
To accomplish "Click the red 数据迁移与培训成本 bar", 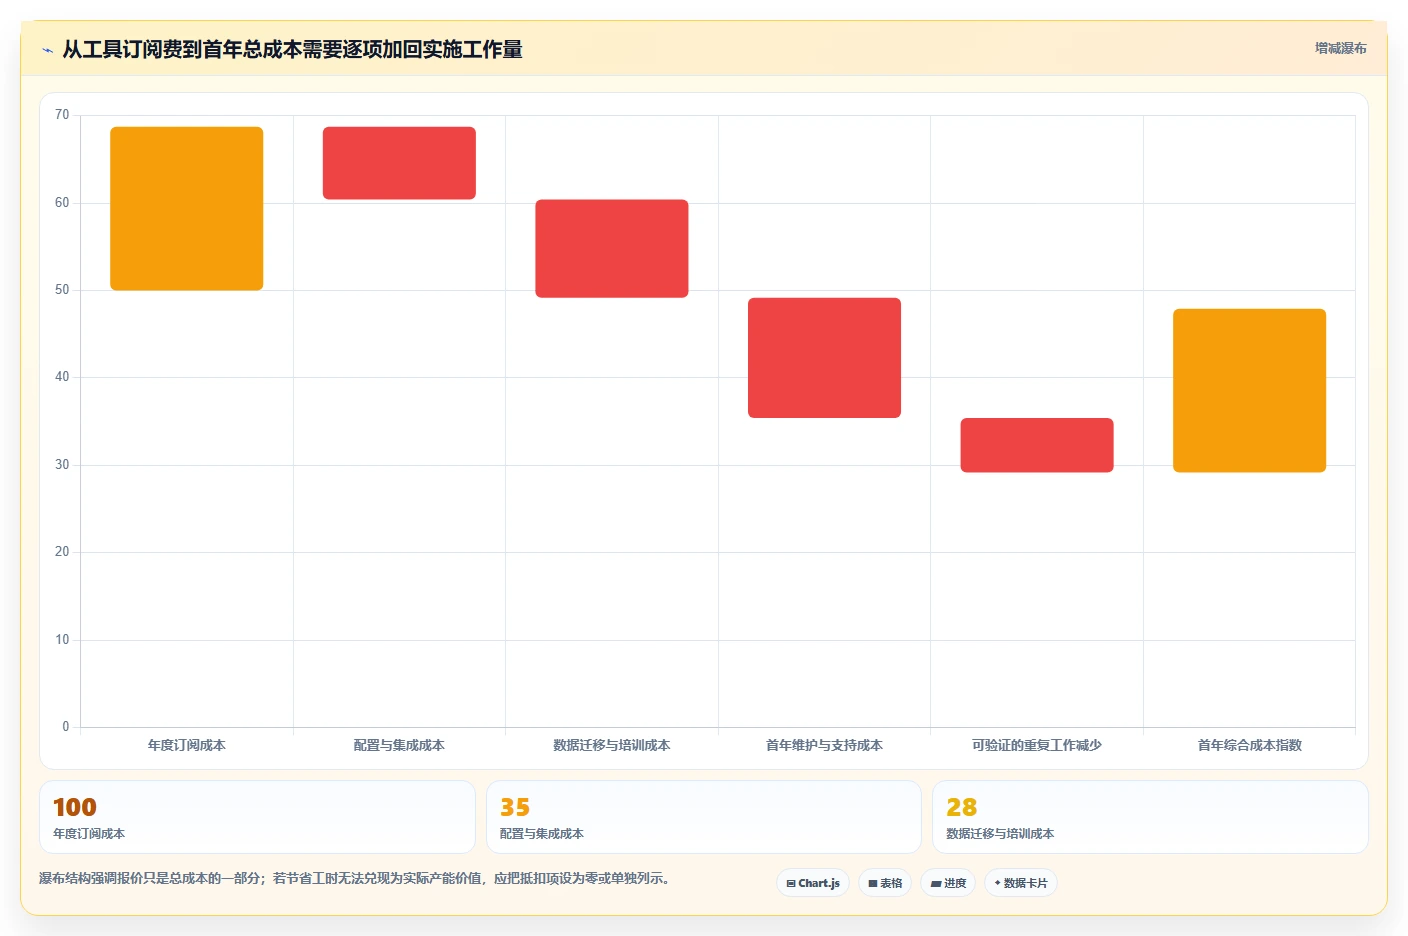I will (612, 249).
